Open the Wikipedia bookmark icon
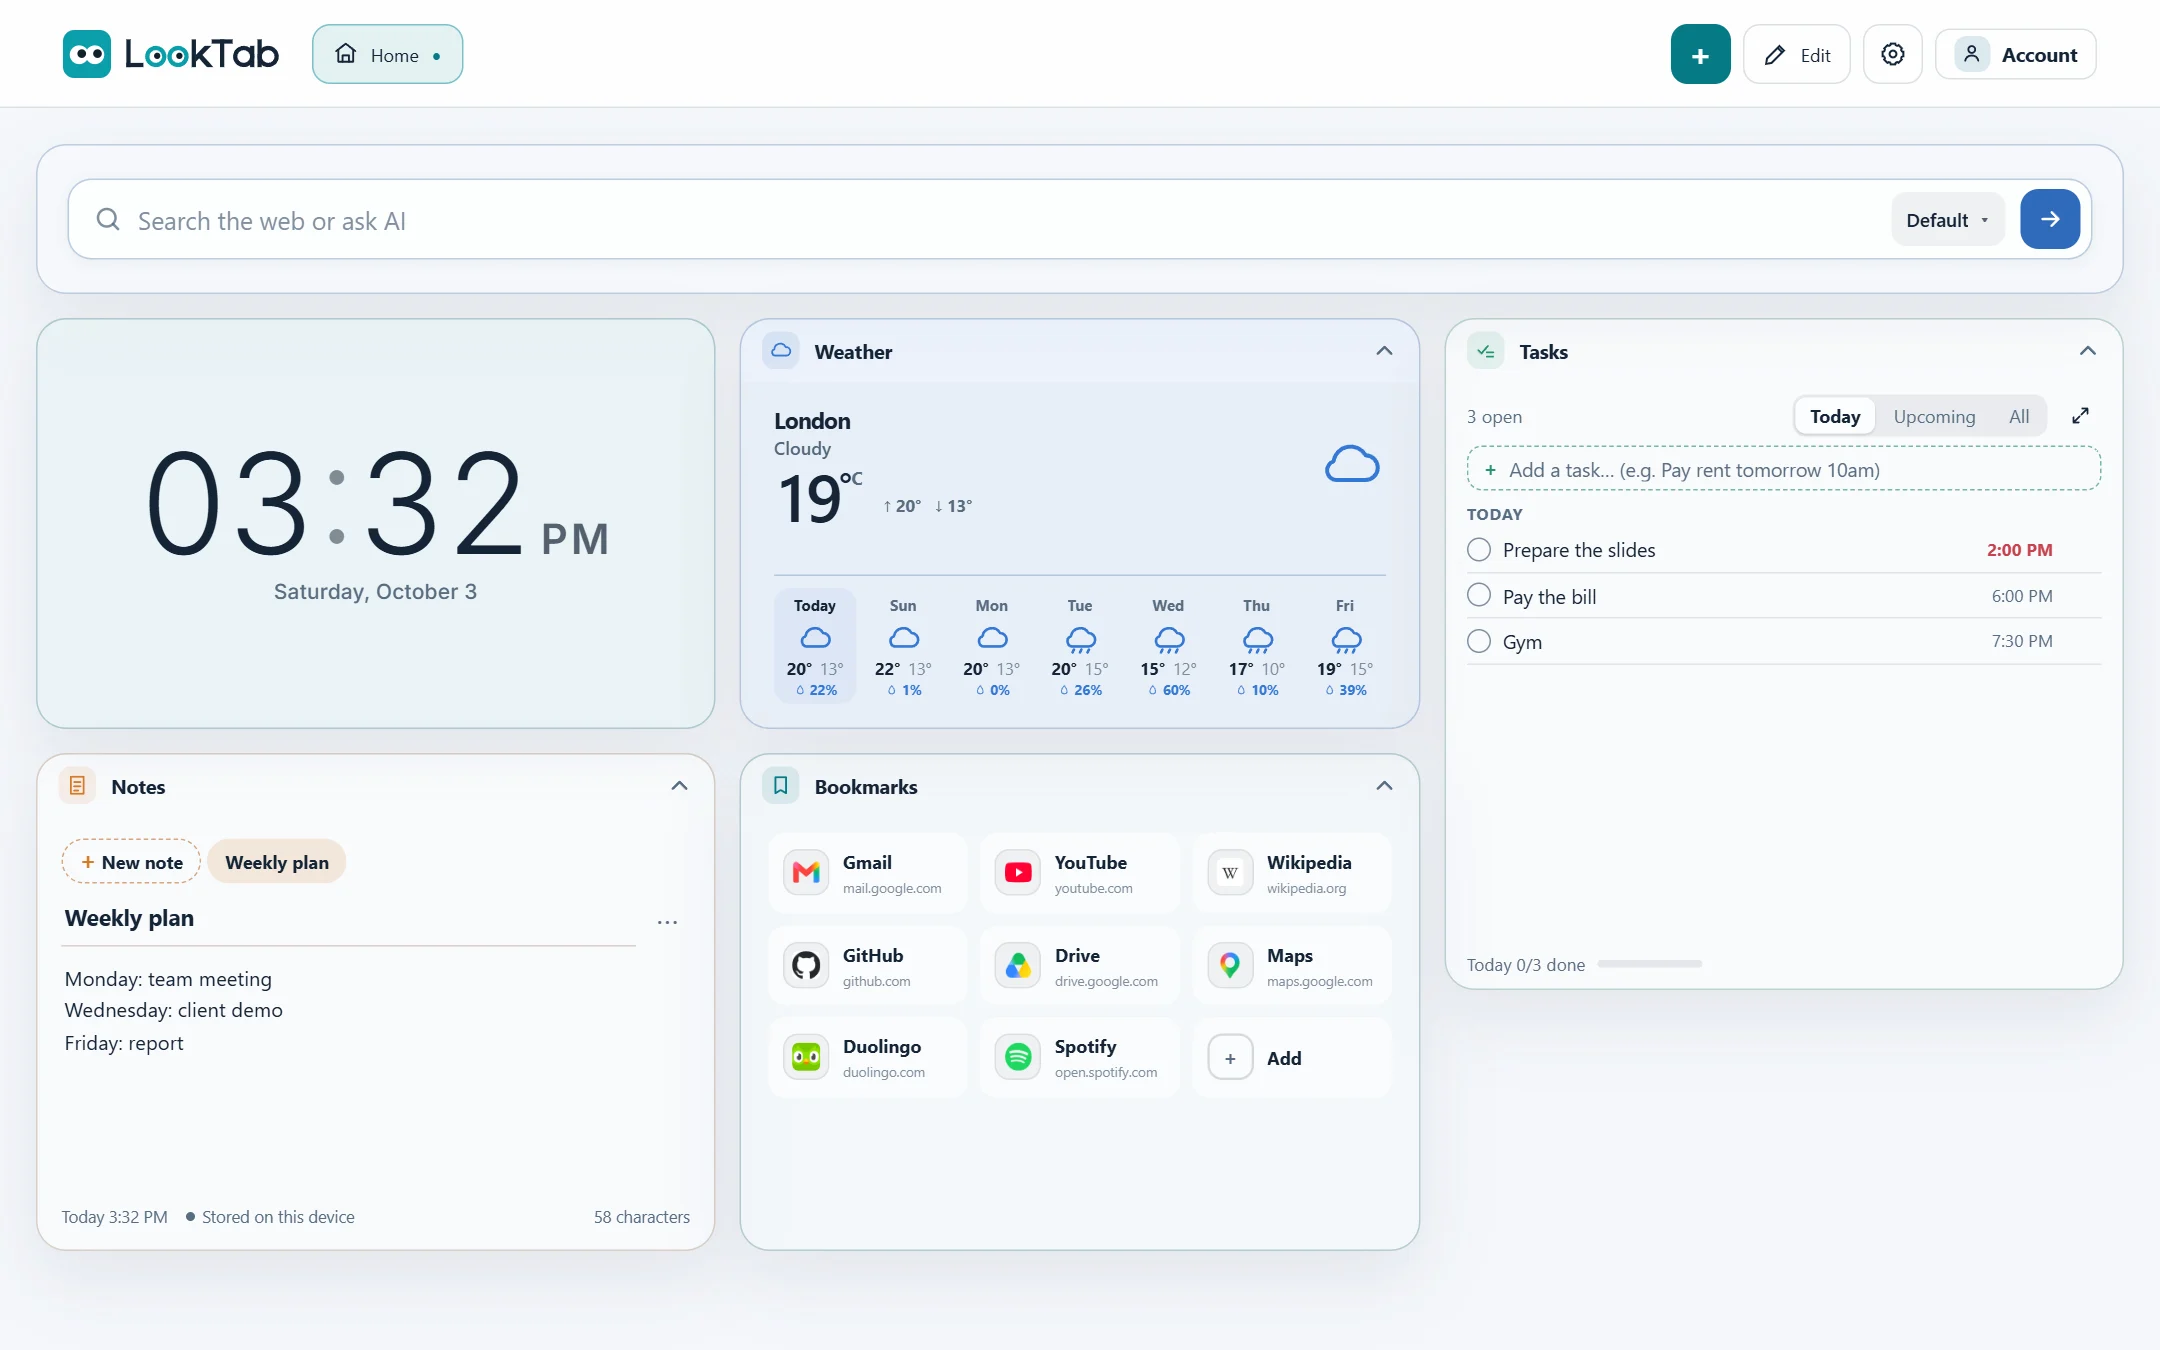Screen dimensions: 2160x1350 (1230, 873)
